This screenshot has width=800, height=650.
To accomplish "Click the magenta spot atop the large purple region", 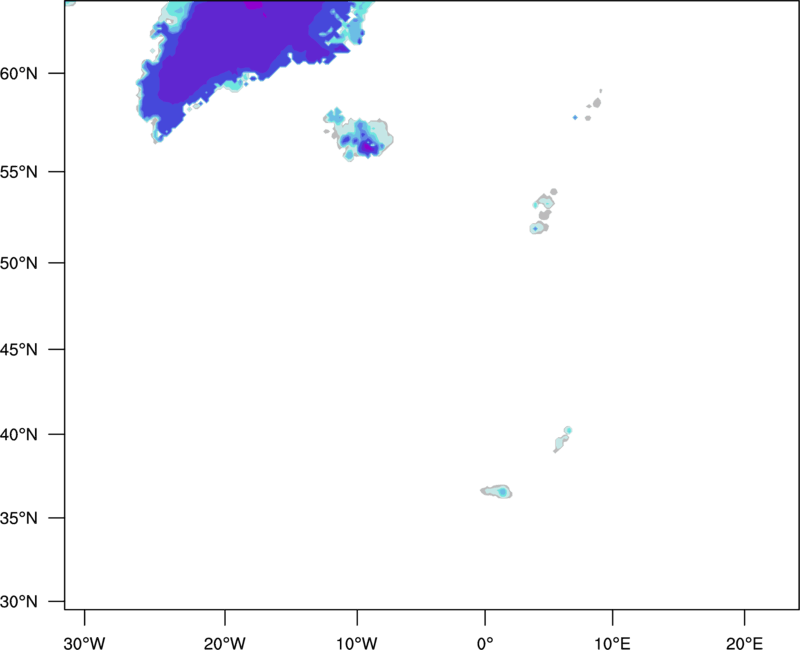I will [x=254, y=4].
